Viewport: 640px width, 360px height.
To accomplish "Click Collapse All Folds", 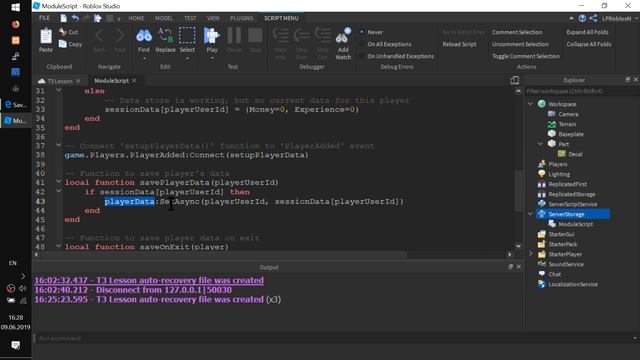I will tap(589, 44).
